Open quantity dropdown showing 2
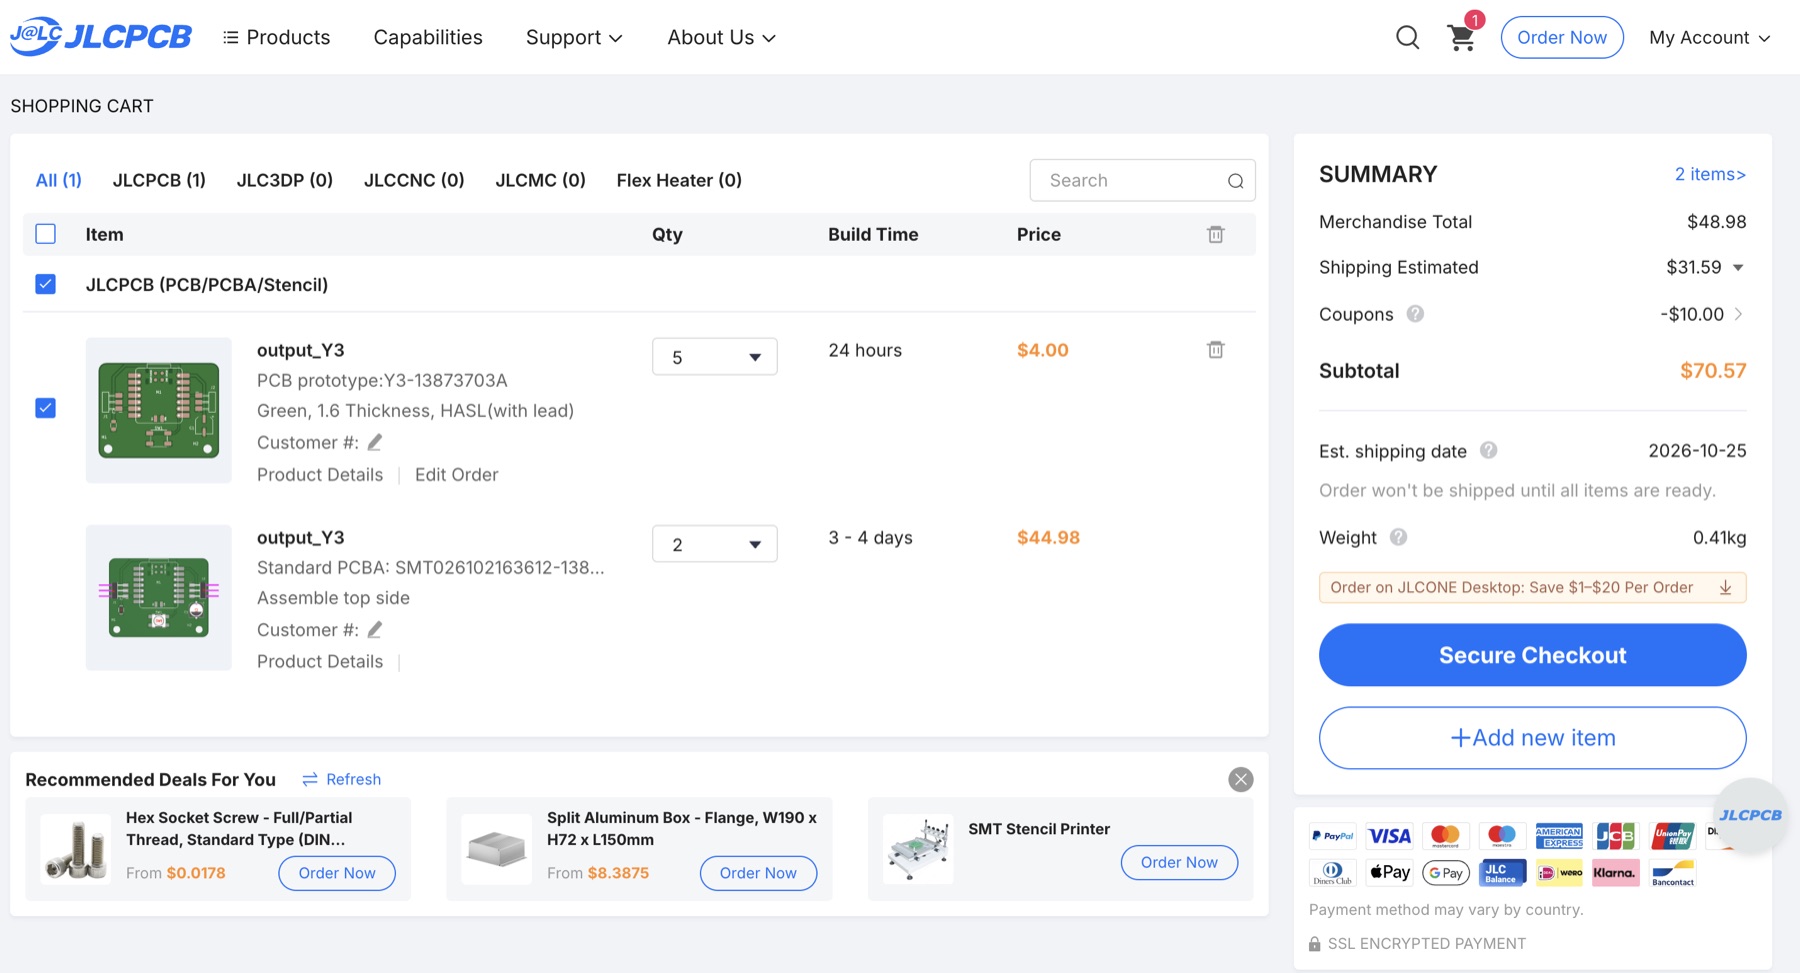1800x973 pixels. pos(714,544)
